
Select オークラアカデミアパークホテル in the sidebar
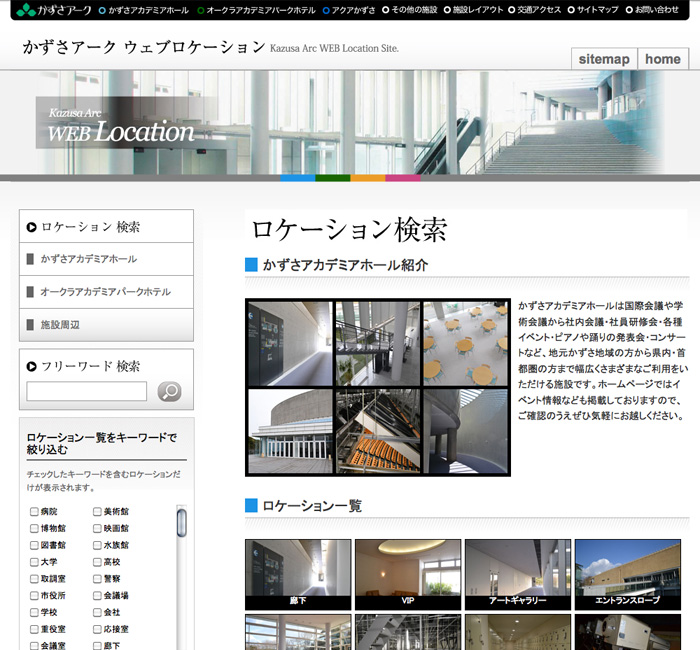pyautogui.click(x=106, y=292)
